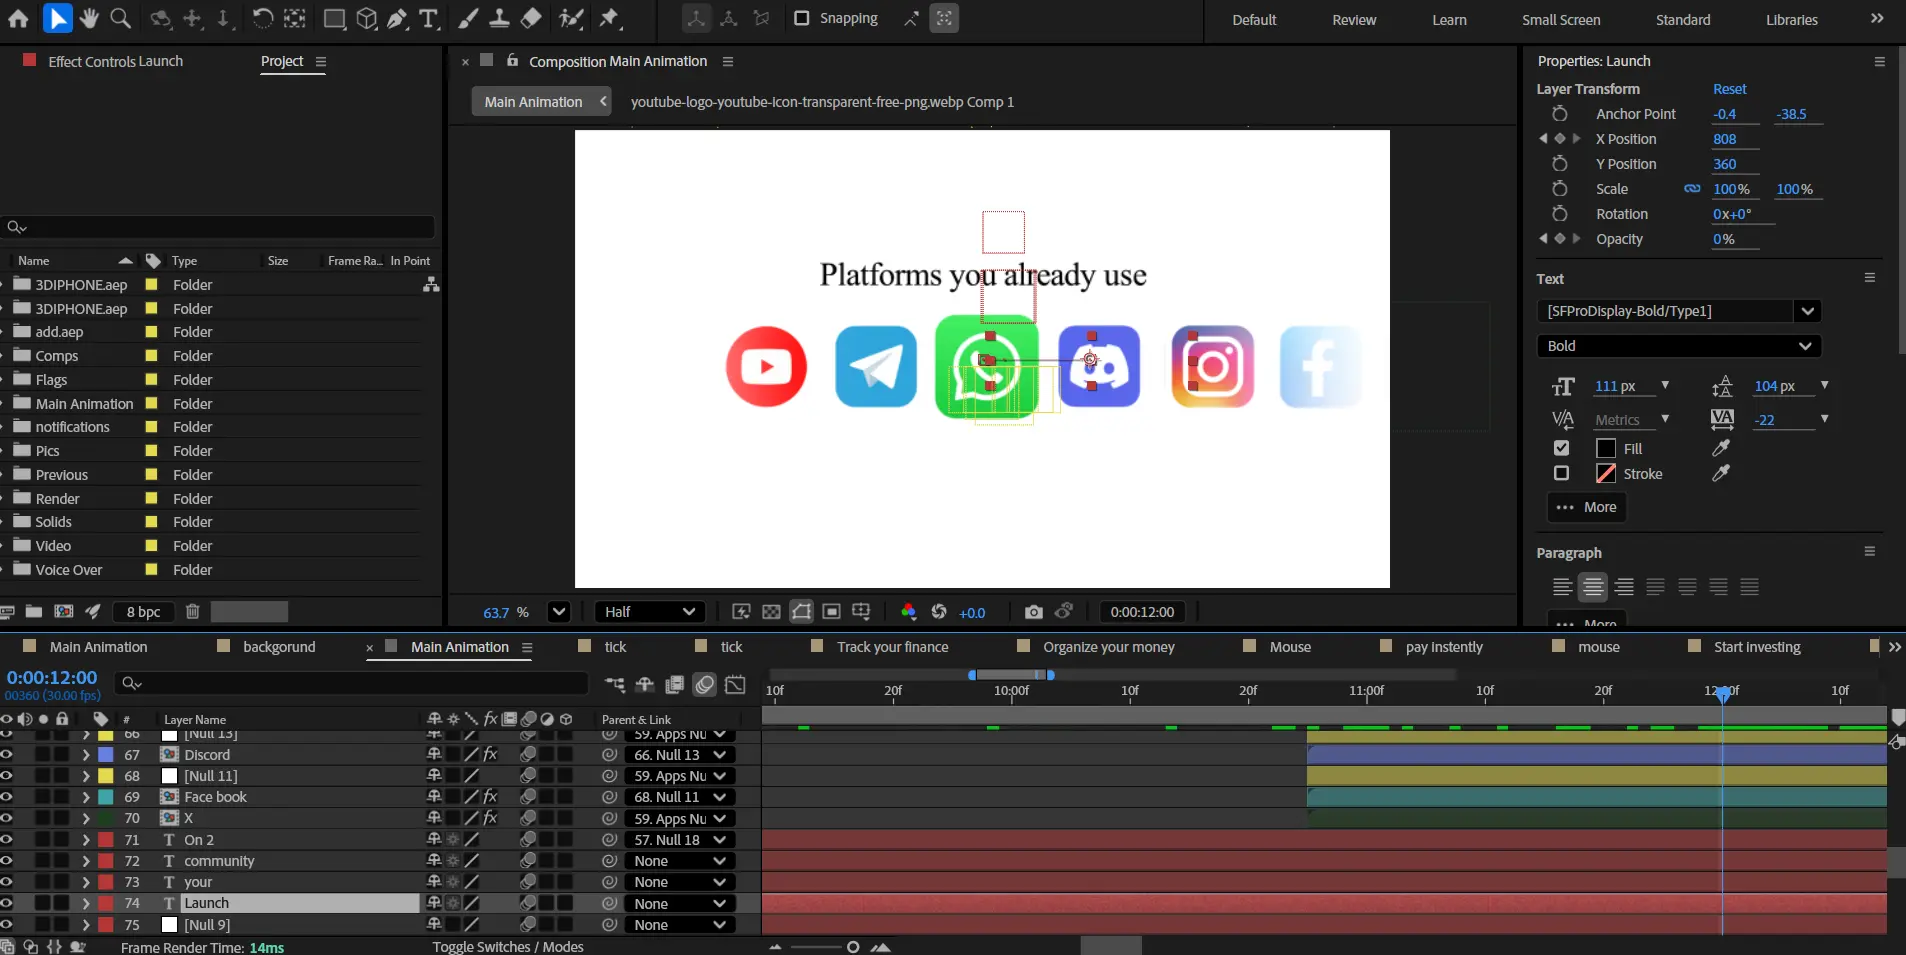Open the background composition tab

(279, 647)
